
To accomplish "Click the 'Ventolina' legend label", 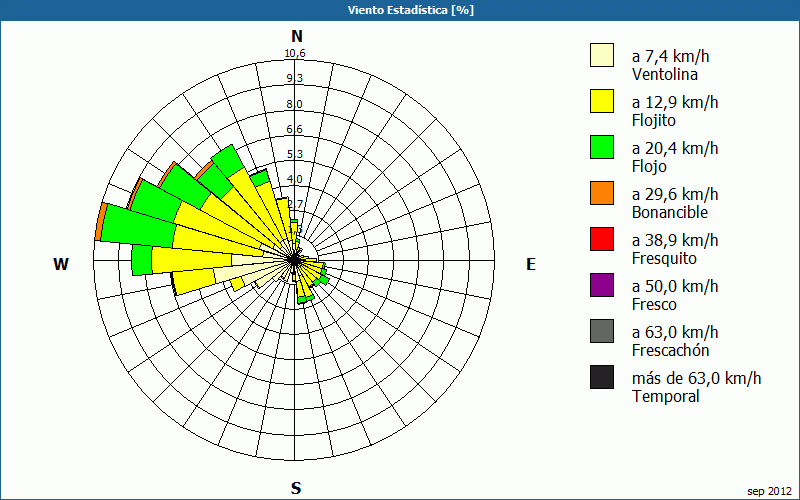I will [x=665, y=74].
